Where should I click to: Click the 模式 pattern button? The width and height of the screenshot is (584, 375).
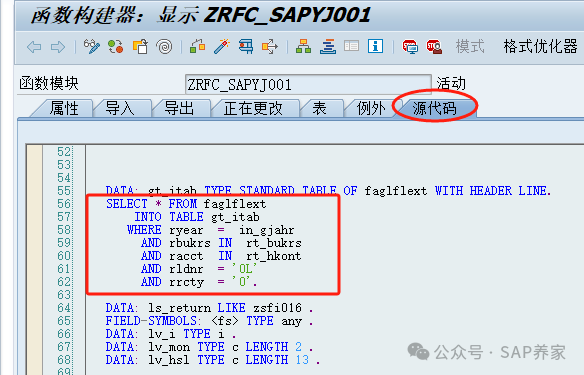pyautogui.click(x=470, y=47)
